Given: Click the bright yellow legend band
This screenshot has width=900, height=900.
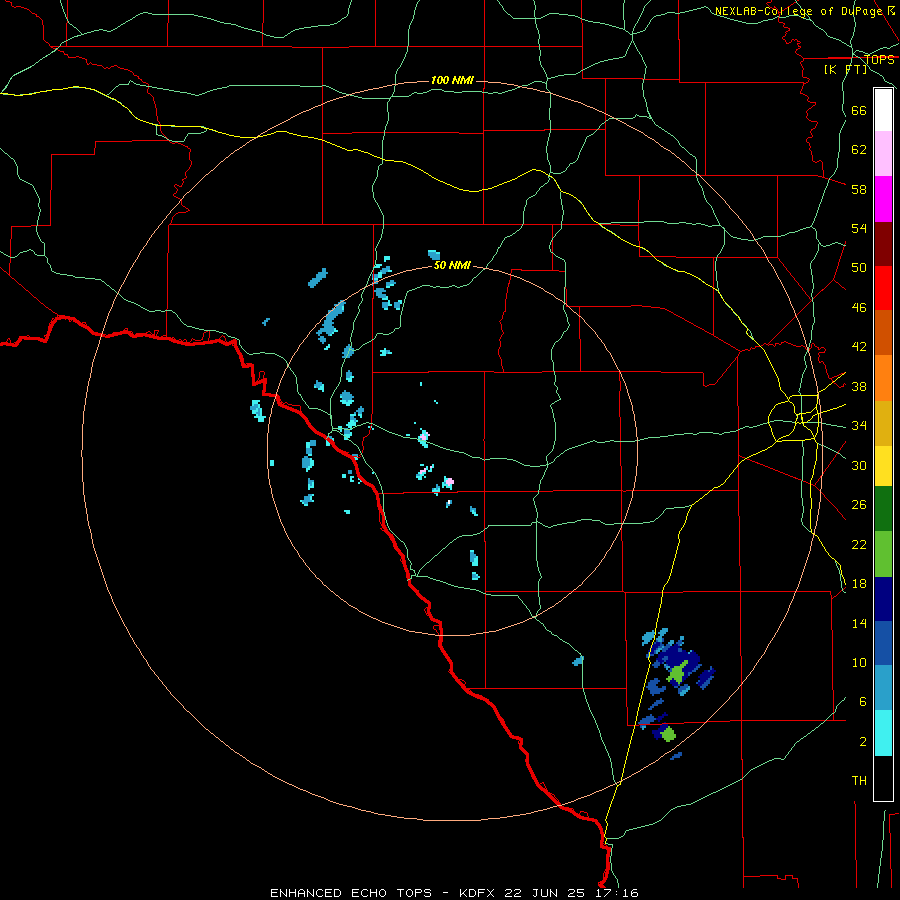Looking at the screenshot, I should tap(883, 465).
